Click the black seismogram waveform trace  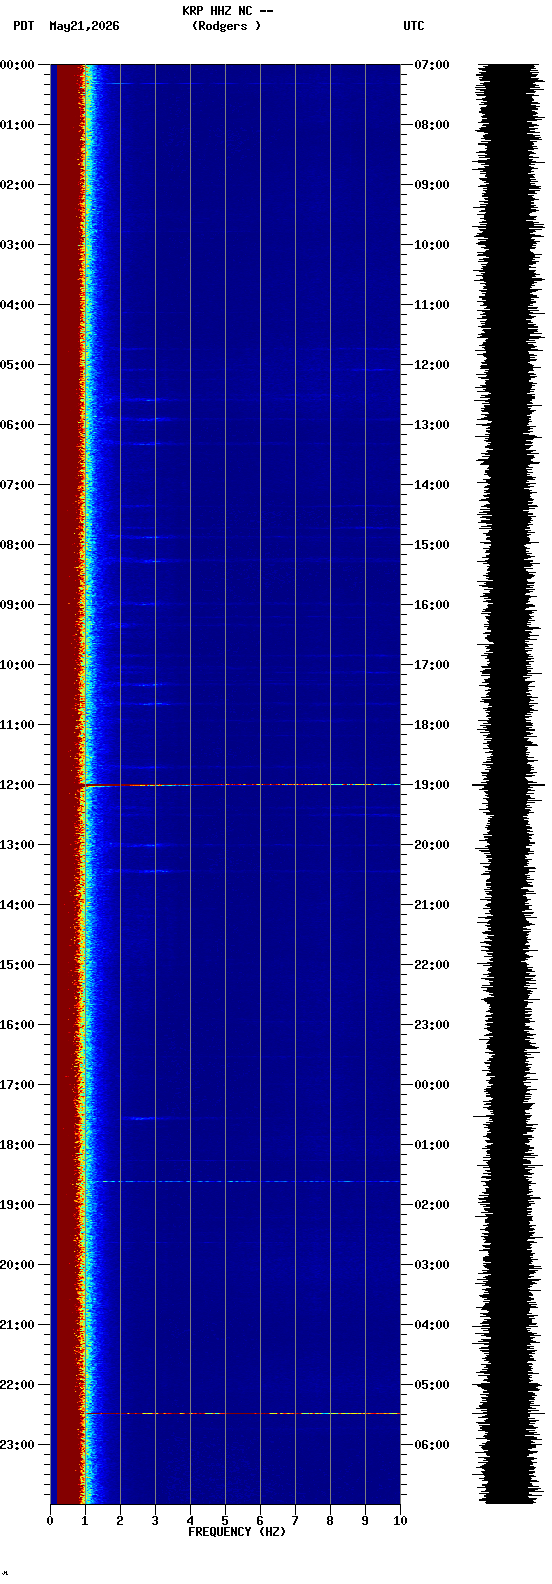click(x=510, y=784)
